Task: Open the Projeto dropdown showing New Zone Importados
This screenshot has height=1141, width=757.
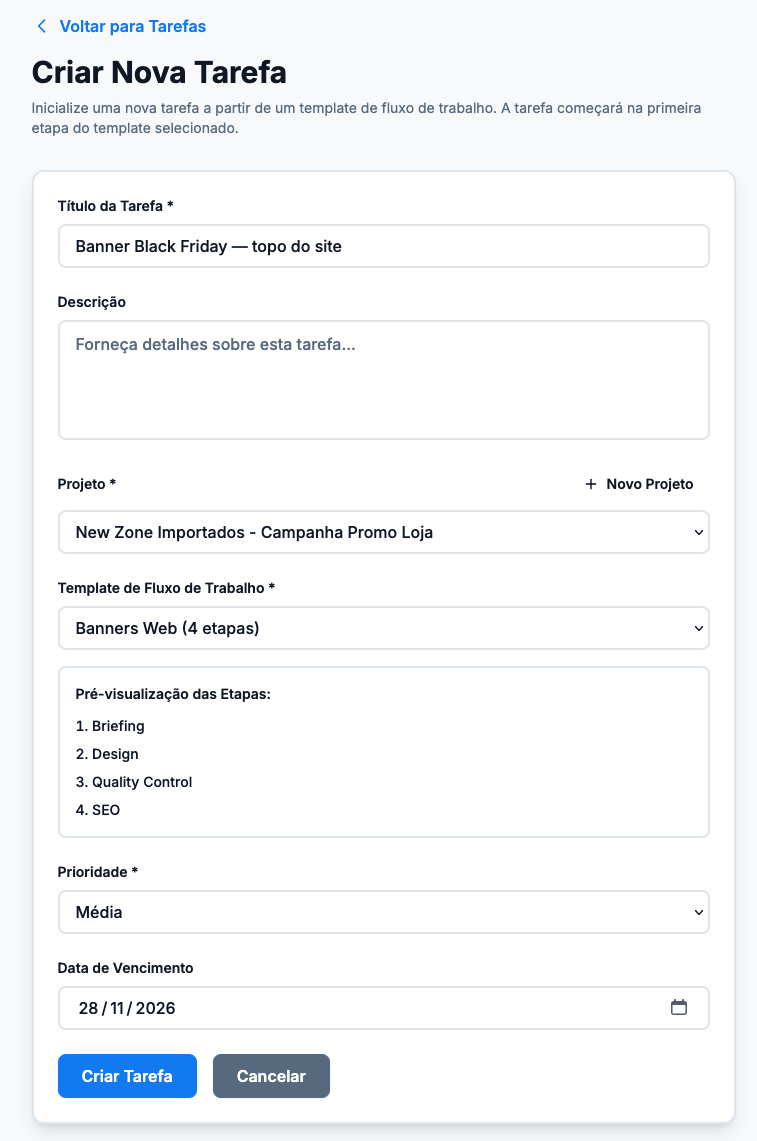Action: pyautogui.click(x=384, y=532)
